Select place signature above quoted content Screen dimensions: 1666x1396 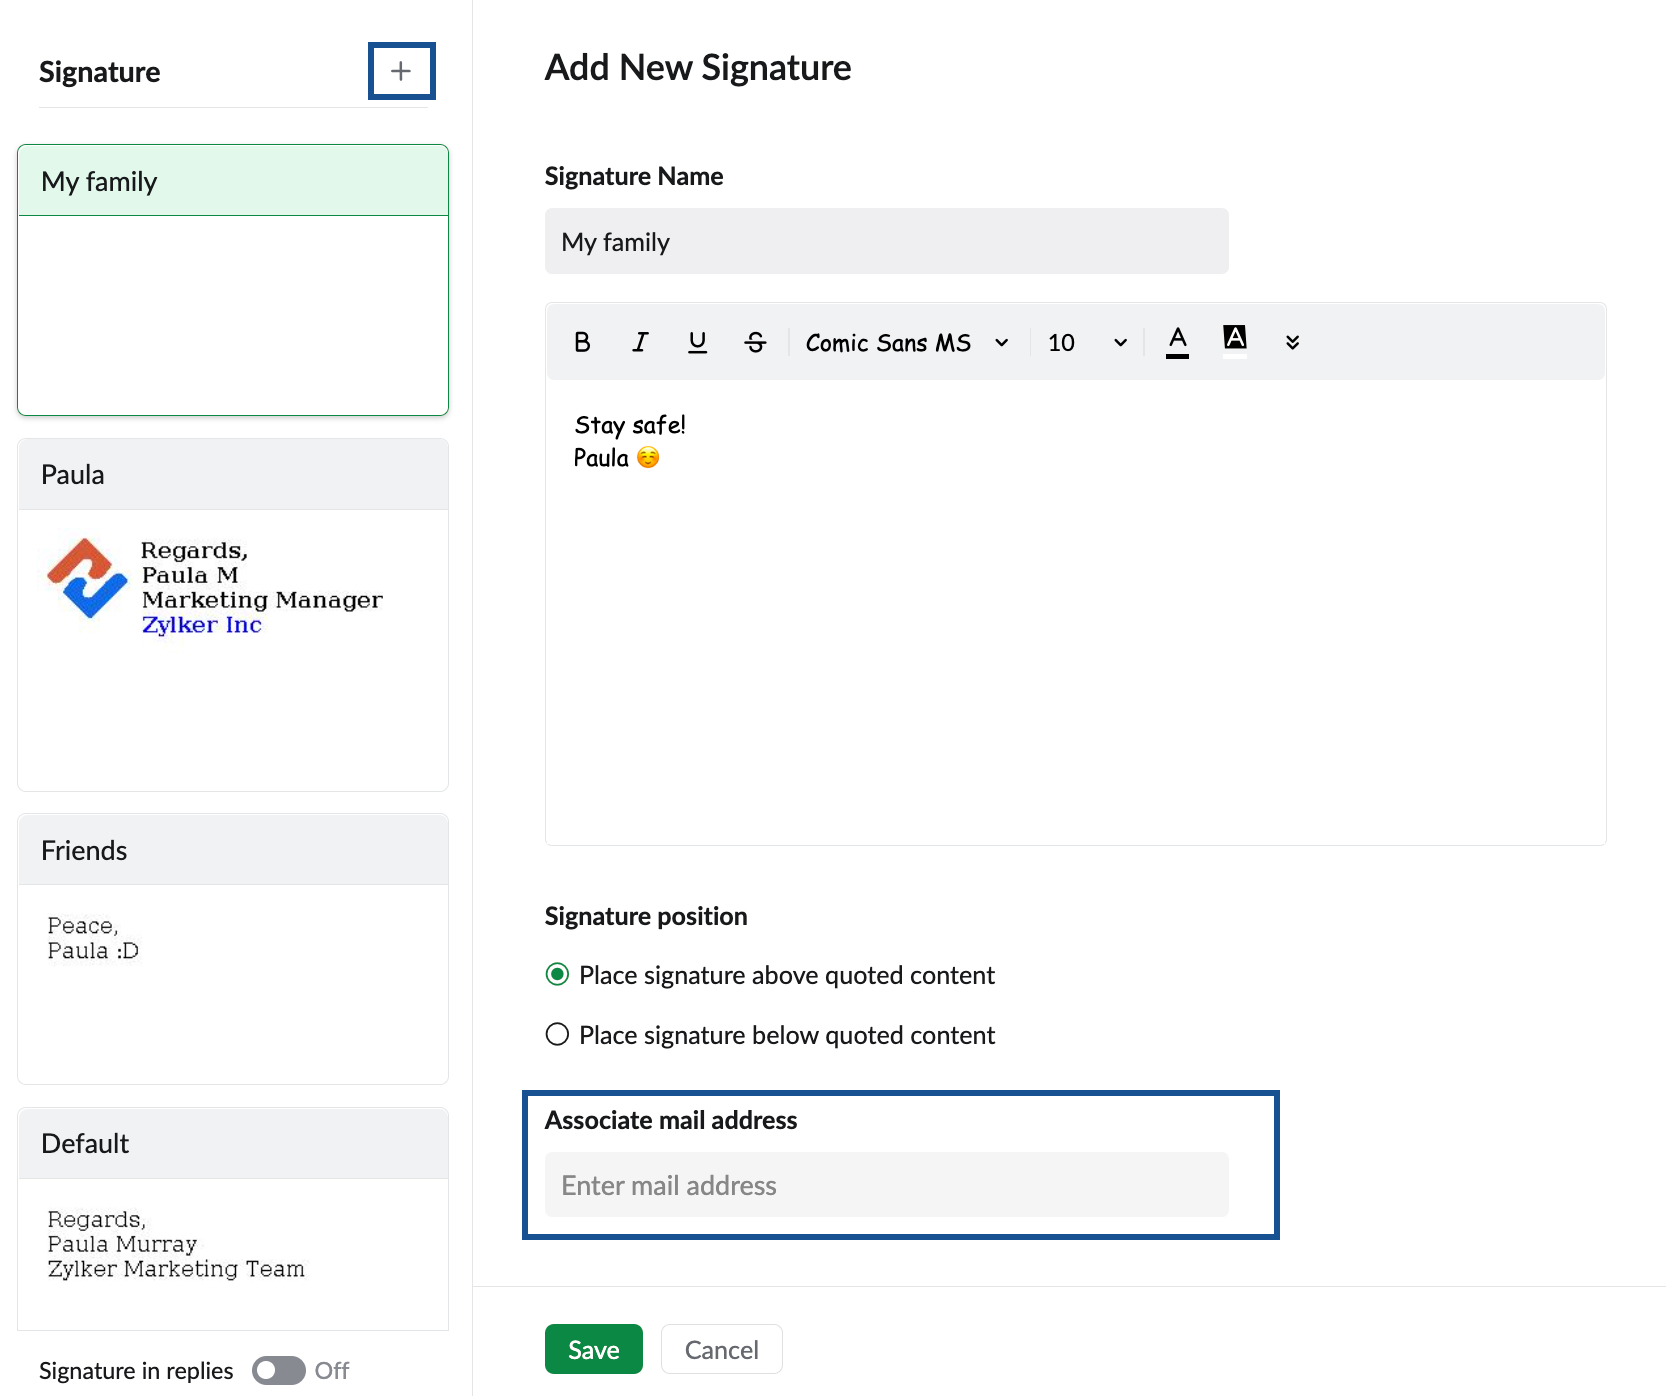[557, 974]
